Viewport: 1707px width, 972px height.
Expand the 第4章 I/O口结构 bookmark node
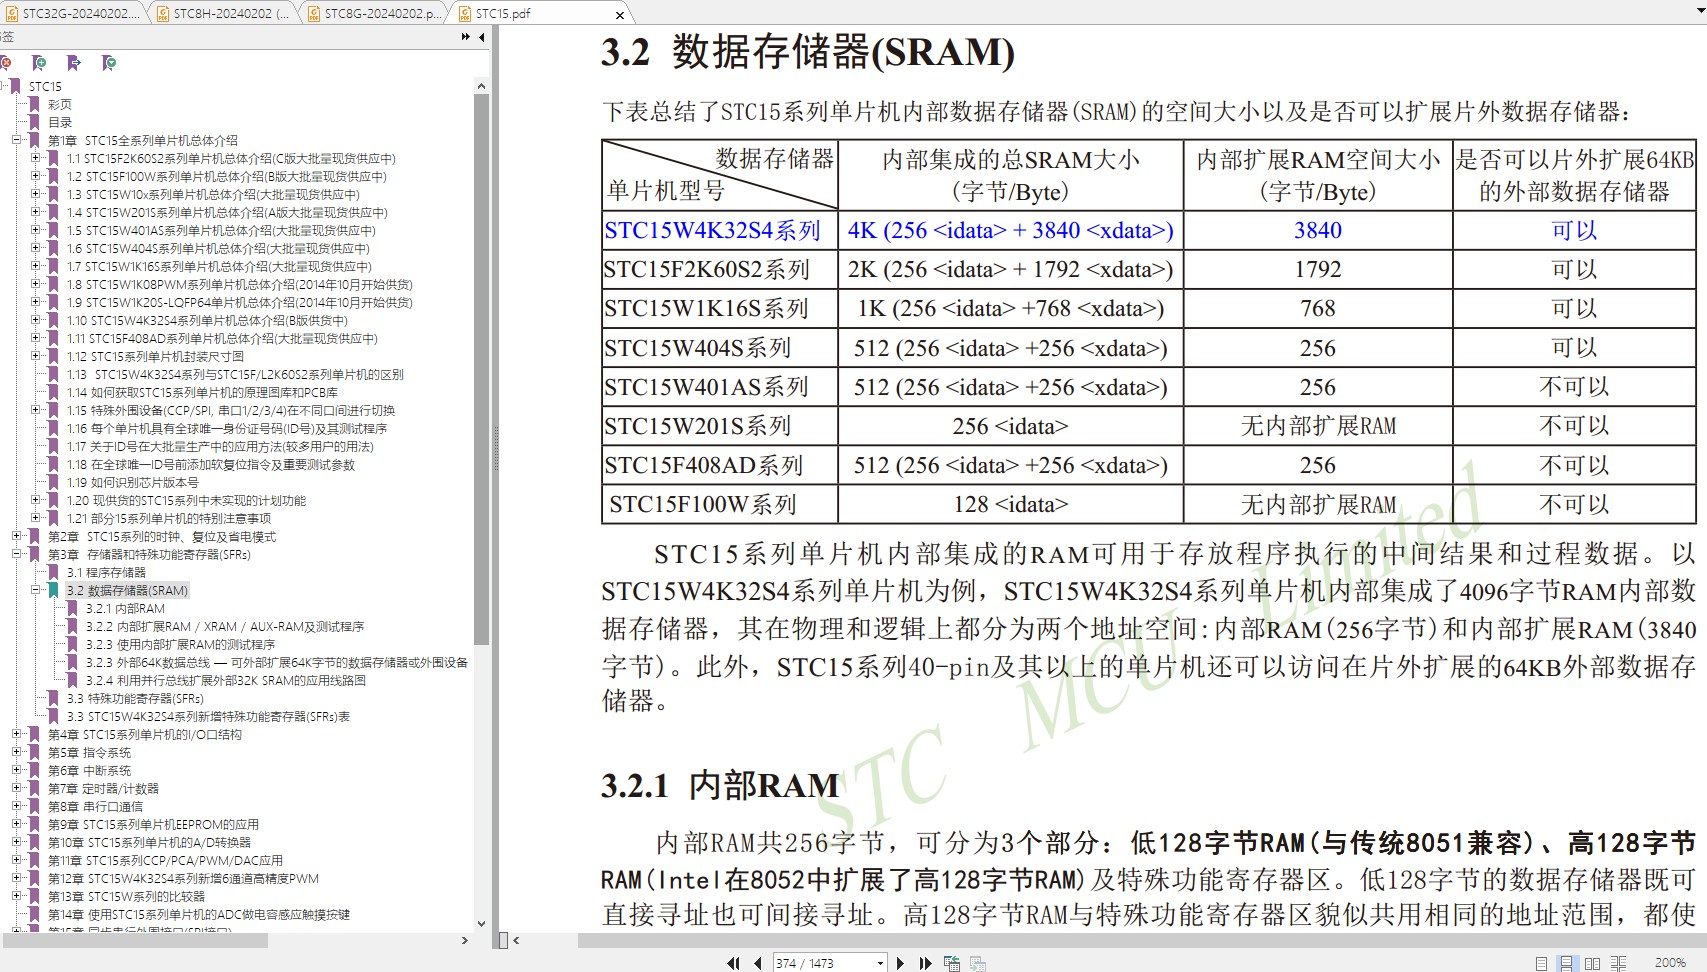[x=17, y=734]
